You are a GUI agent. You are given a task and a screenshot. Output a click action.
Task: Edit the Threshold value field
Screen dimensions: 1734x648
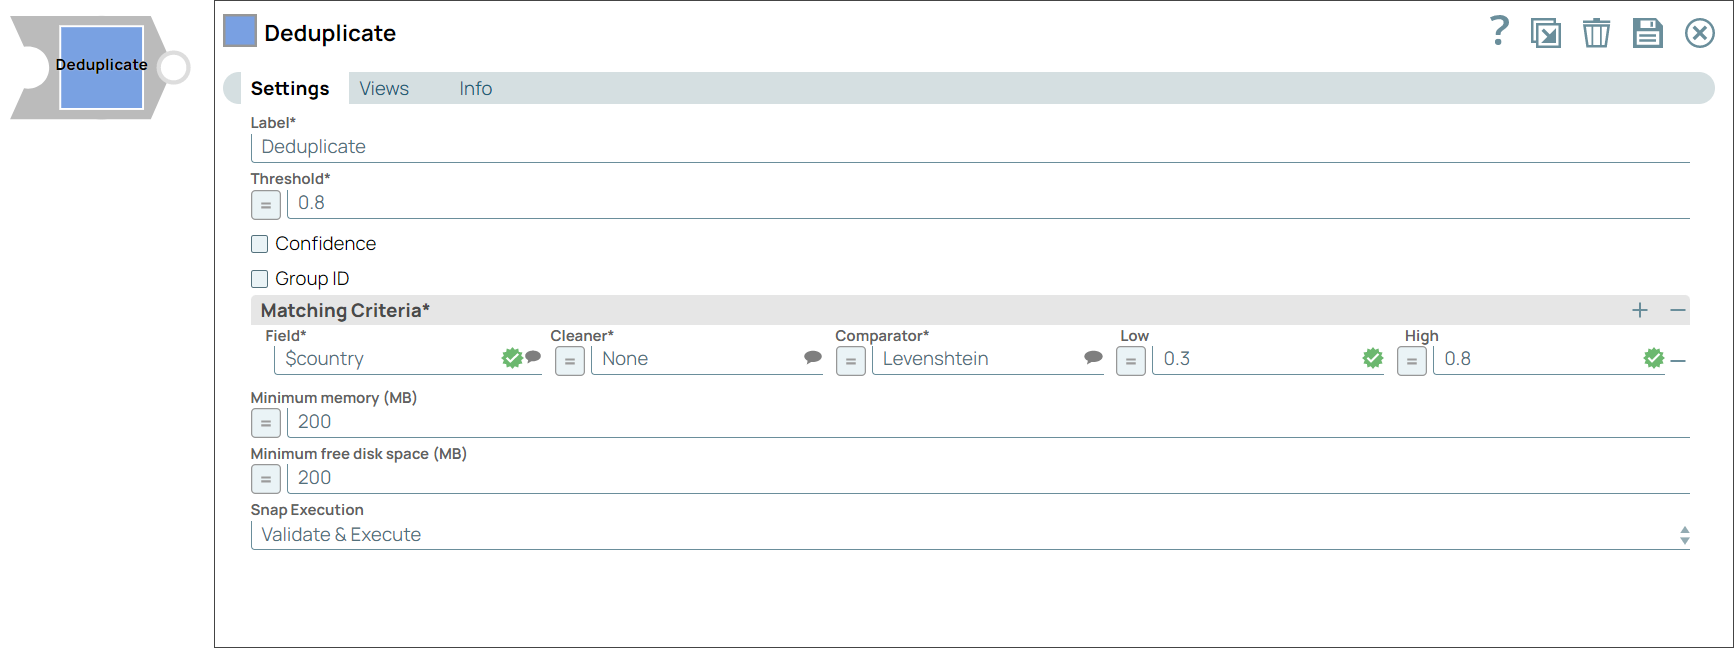point(988,203)
